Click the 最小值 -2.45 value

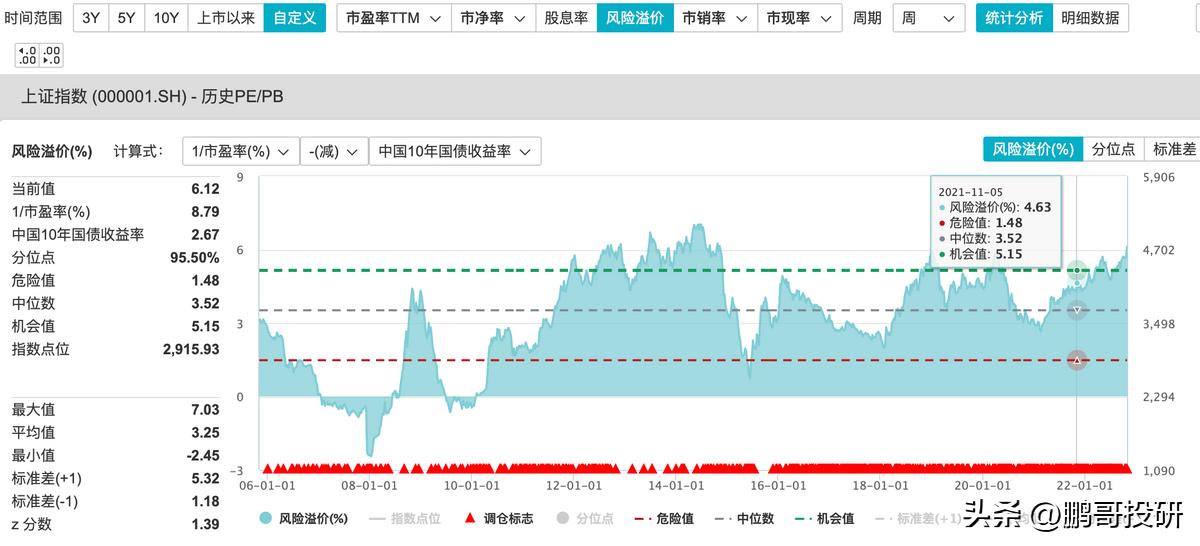pyautogui.click(x=203, y=456)
